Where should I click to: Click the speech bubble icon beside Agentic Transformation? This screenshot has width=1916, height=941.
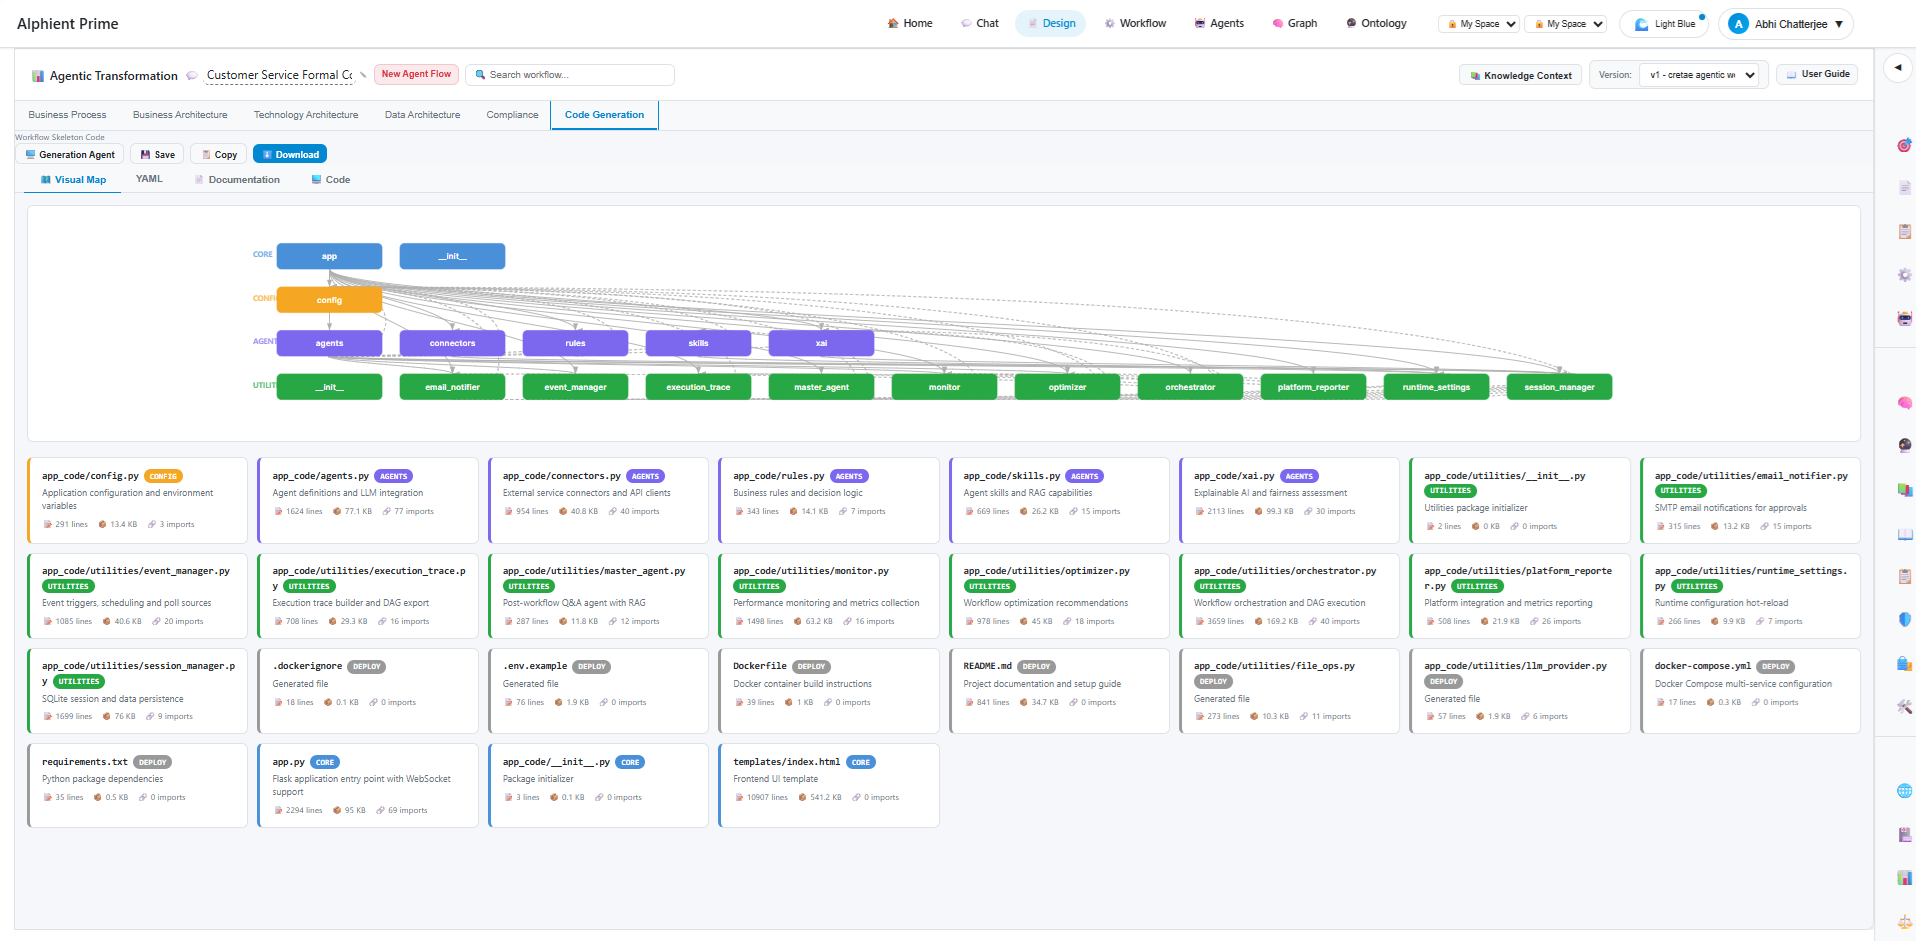point(192,76)
